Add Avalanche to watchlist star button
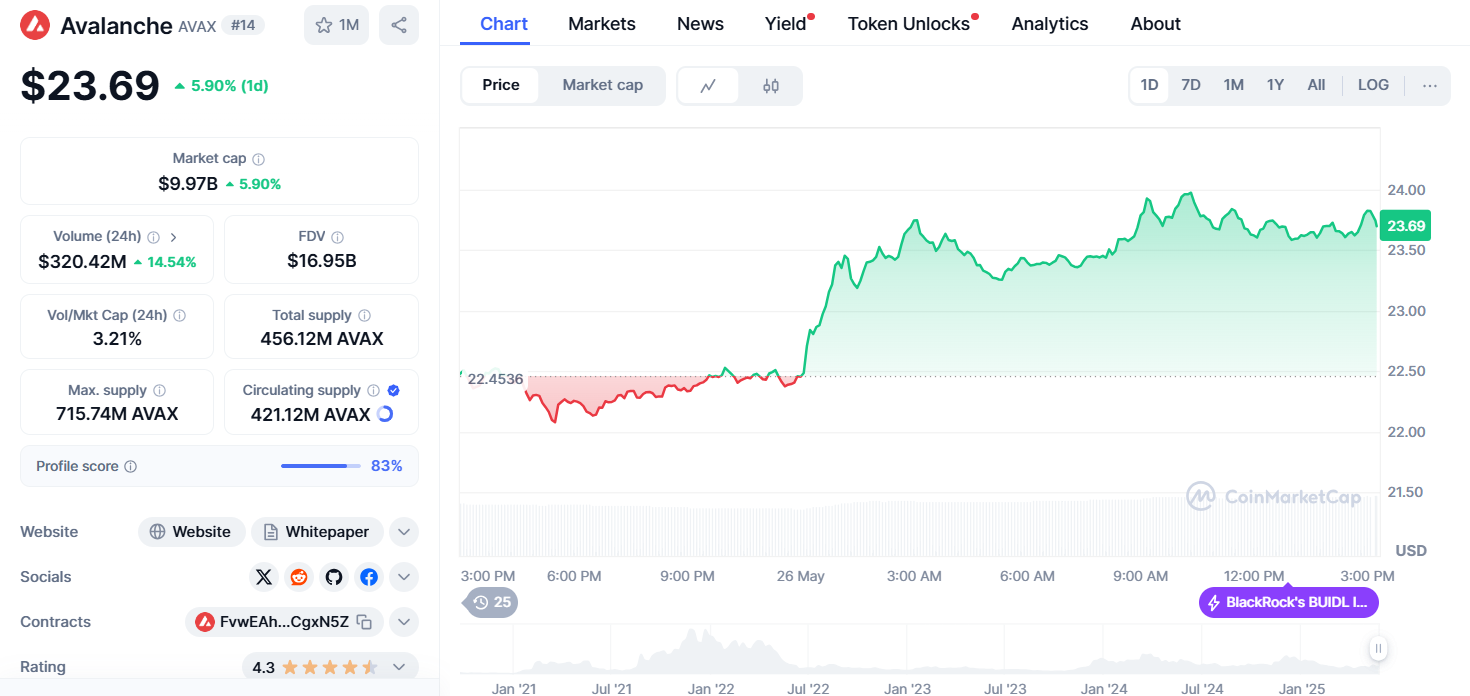 336,25
